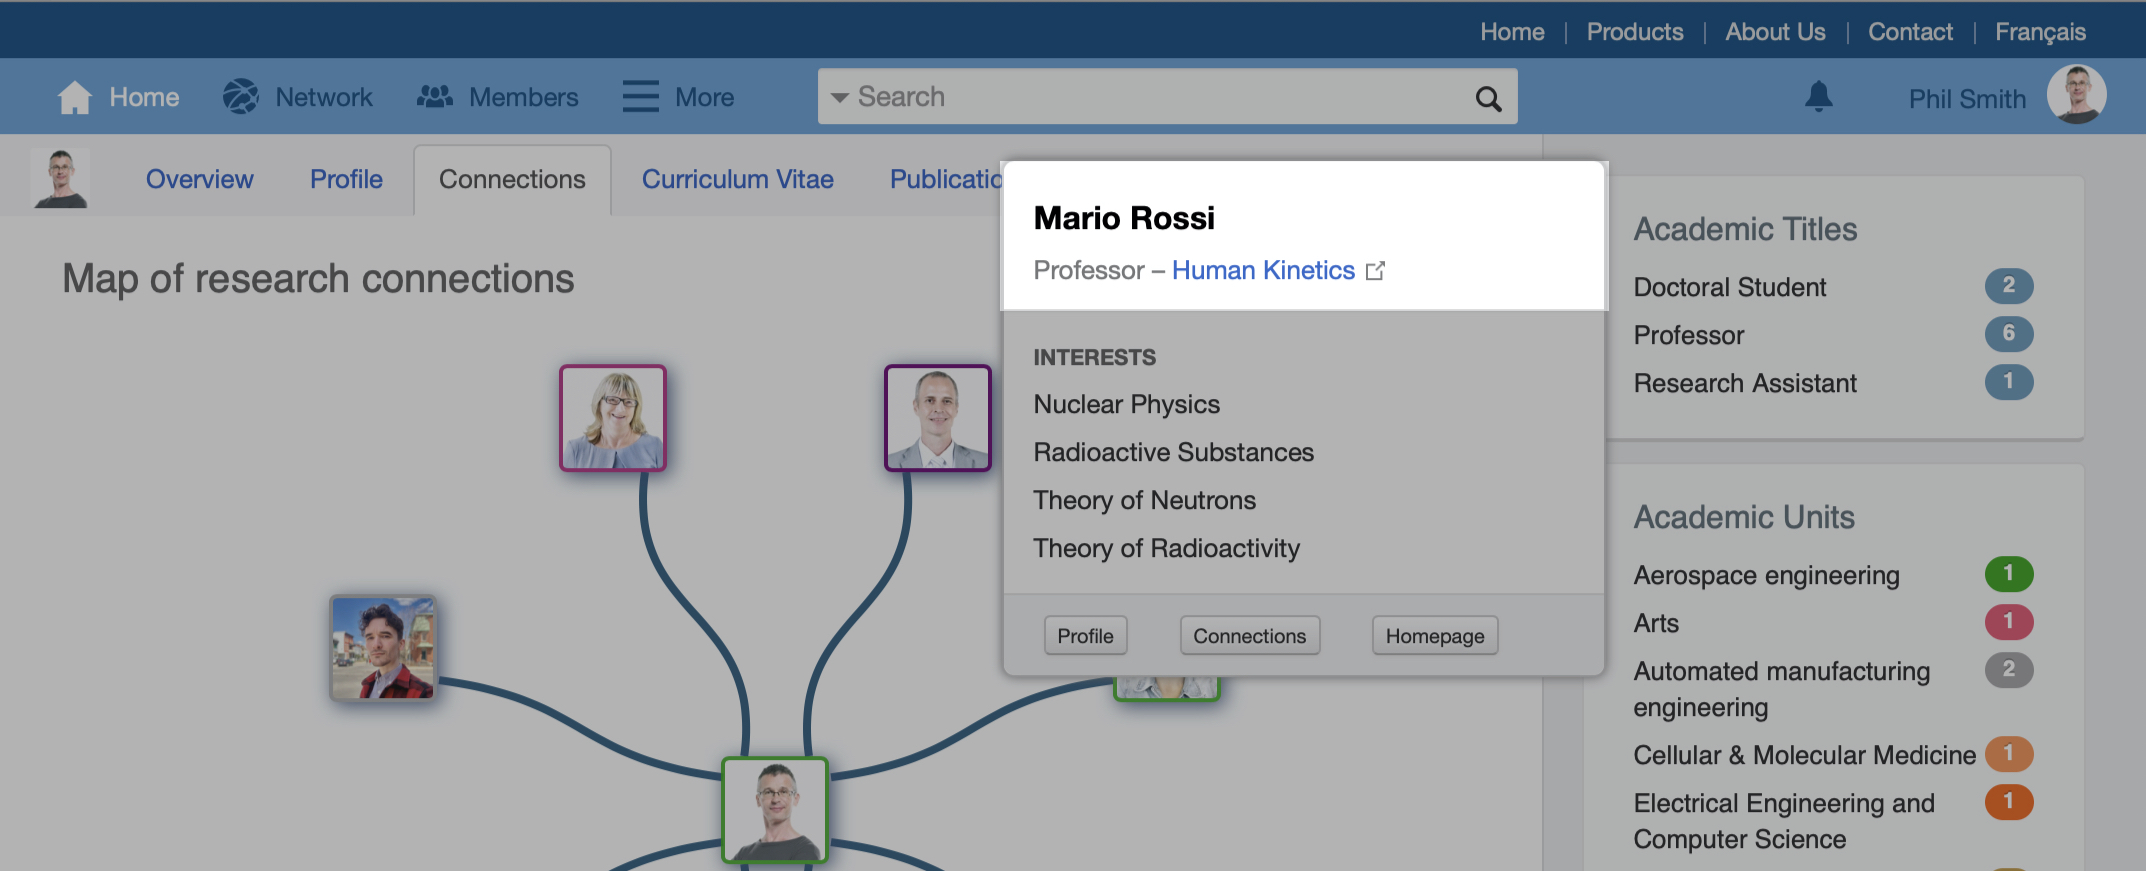Viewport: 2146px width, 871px height.
Task: Click the Profile button in Mario Rossi popup
Action: (x=1085, y=636)
